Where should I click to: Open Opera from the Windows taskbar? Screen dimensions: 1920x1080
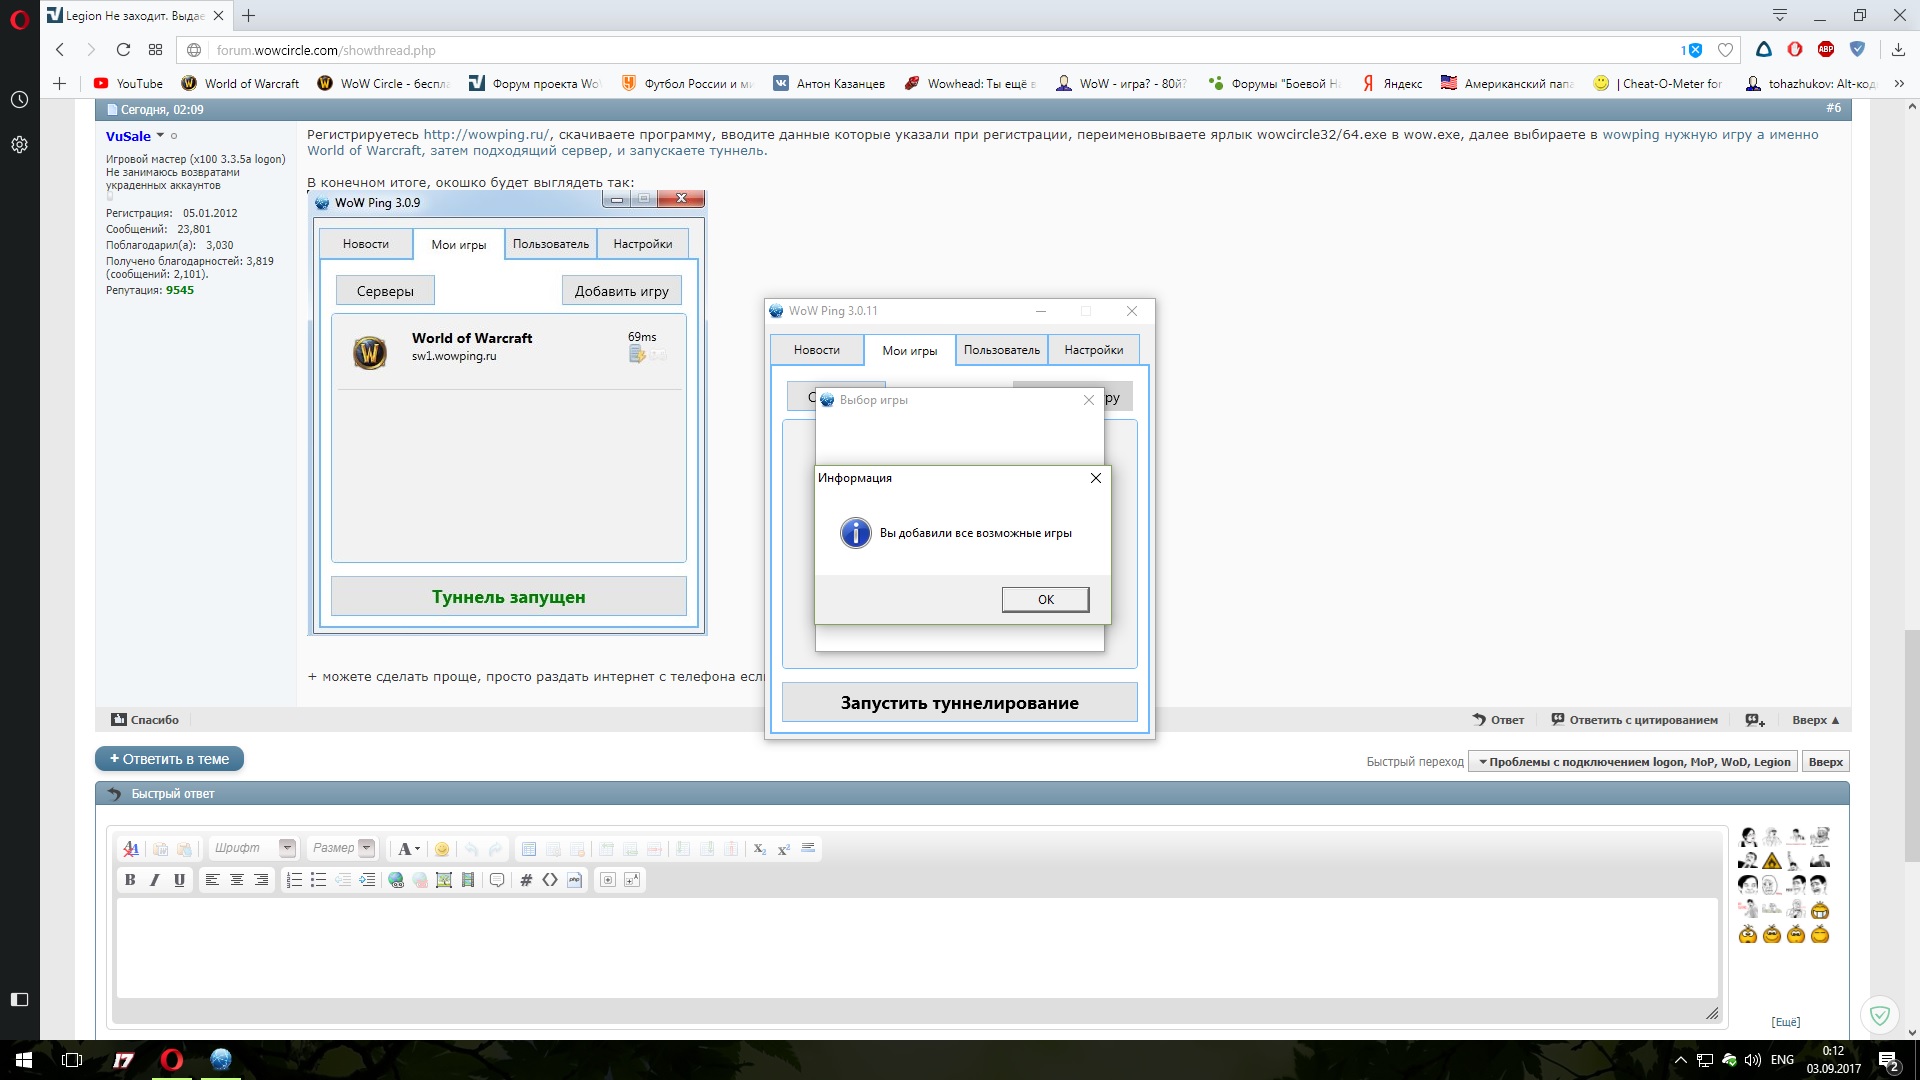[172, 1060]
